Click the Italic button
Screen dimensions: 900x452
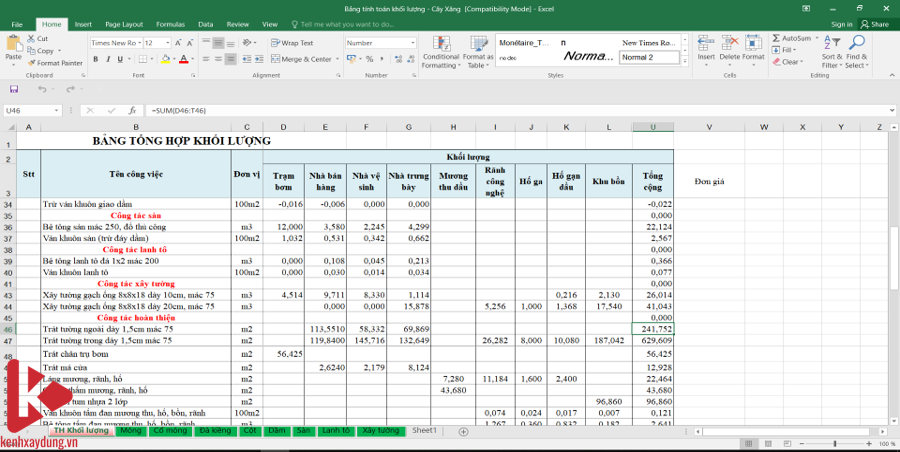[107, 60]
